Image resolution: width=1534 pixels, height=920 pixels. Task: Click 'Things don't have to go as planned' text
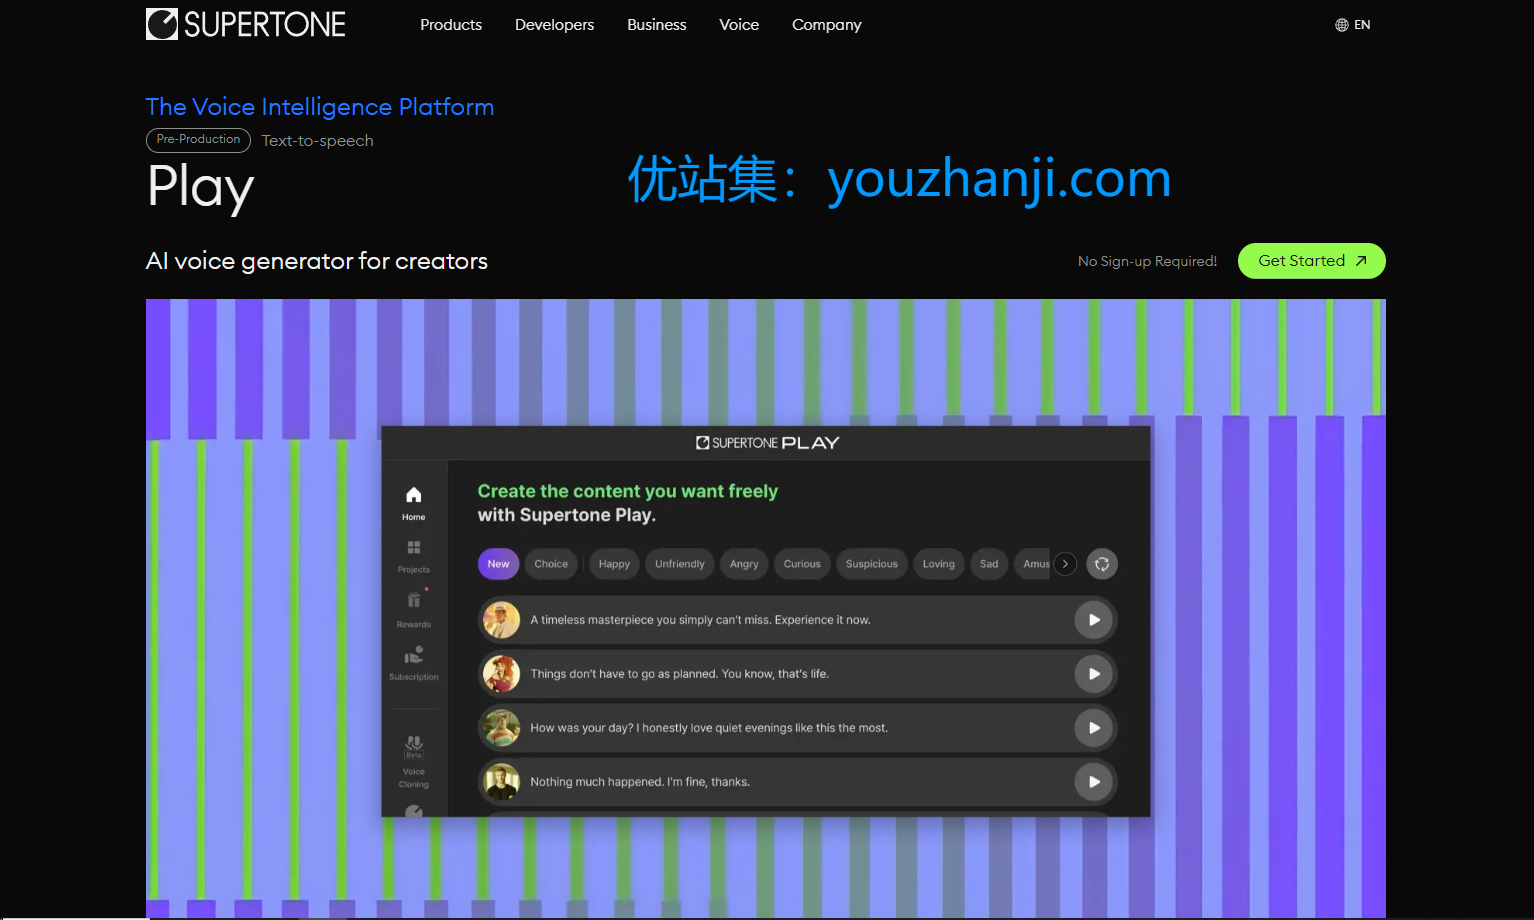pyautogui.click(x=679, y=674)
